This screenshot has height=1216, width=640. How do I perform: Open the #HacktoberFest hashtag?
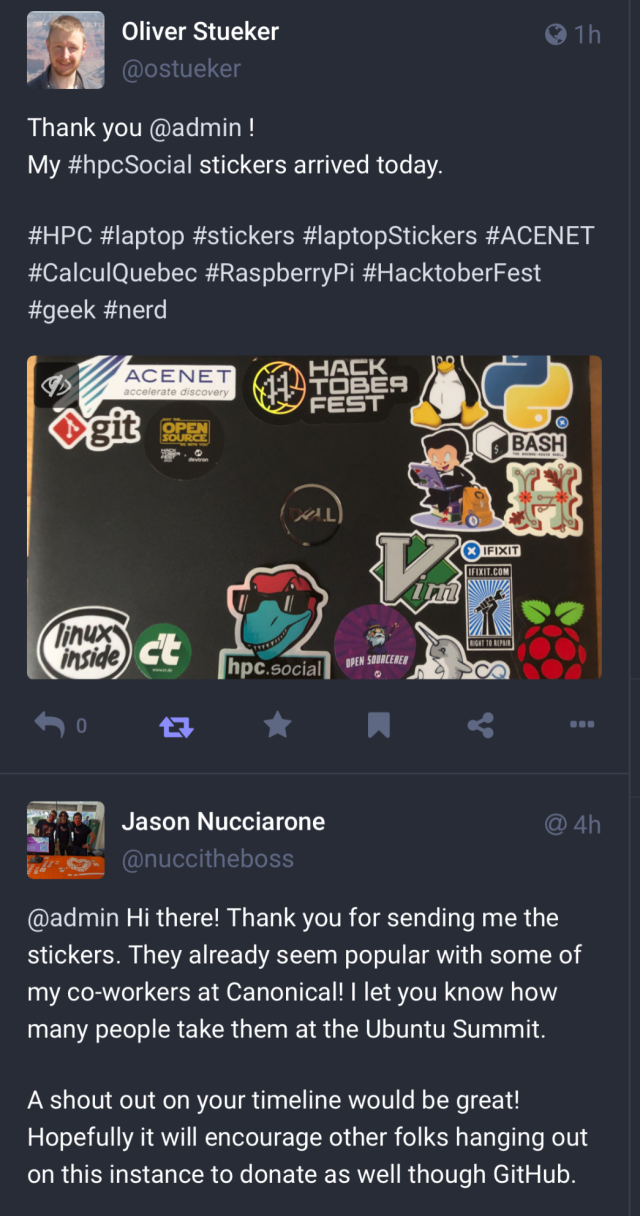[x=451, y=273]
